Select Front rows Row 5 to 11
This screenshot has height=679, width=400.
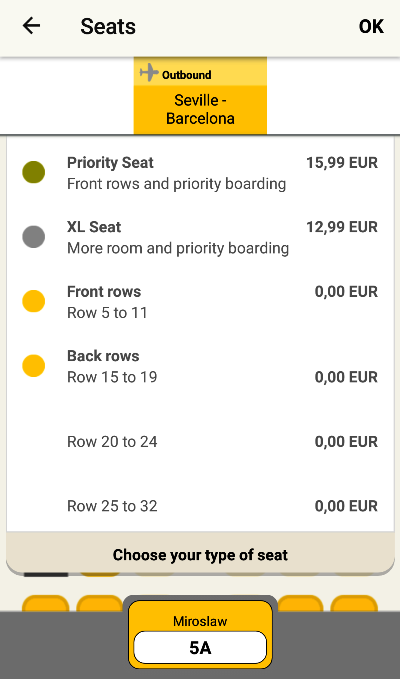pyautogui.click(x=200, y=302)
